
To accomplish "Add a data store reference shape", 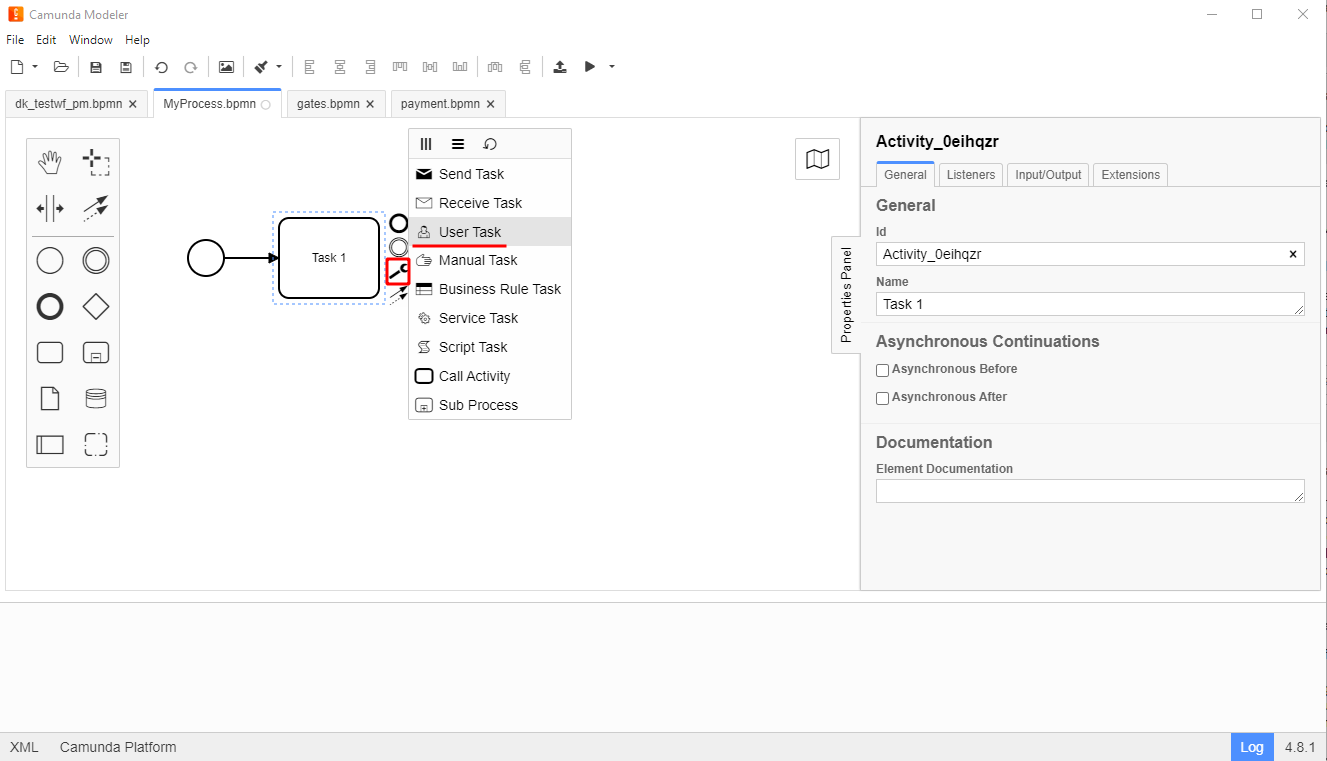I will [x=96, y=399].
